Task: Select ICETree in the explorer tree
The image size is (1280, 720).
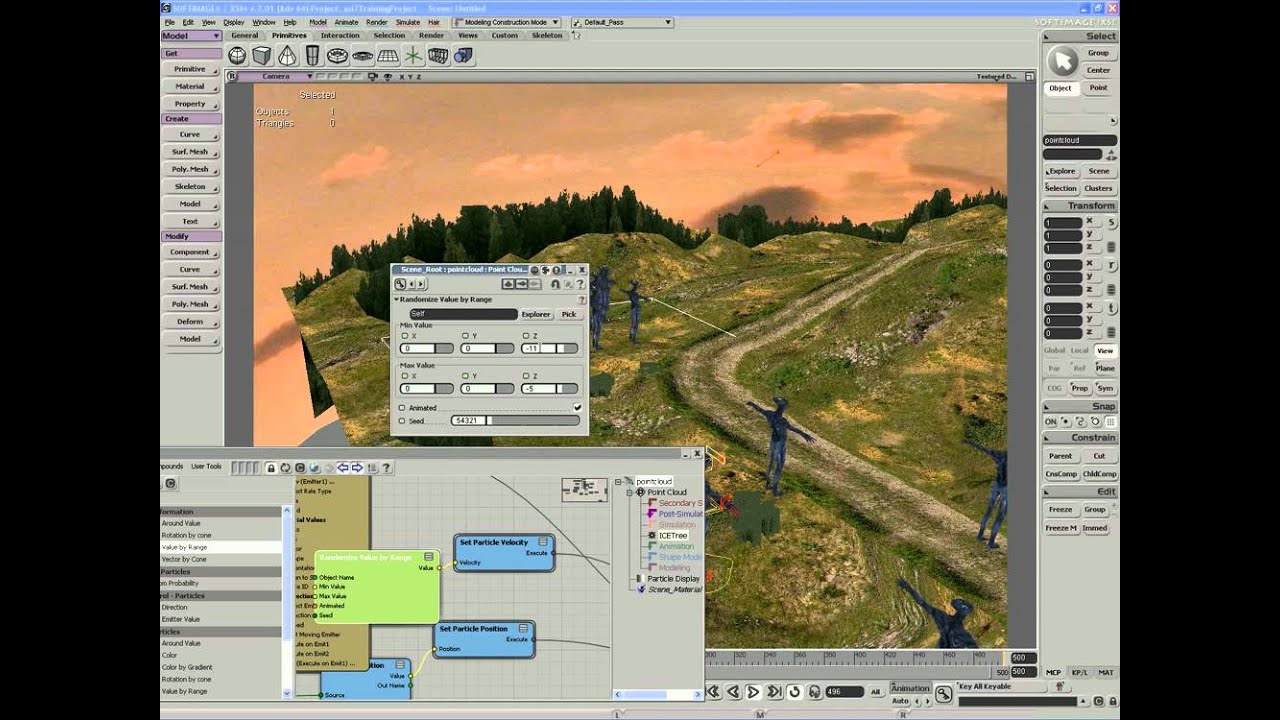Action: (673, 535)
